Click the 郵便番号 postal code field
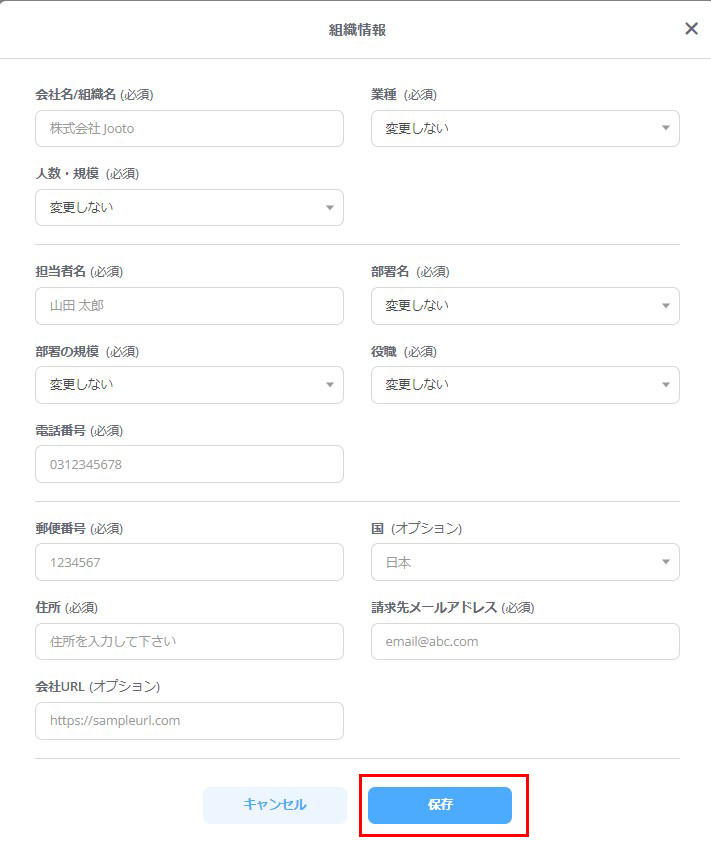This screenshot has height=854, width=711. click(x=189, y=562)
